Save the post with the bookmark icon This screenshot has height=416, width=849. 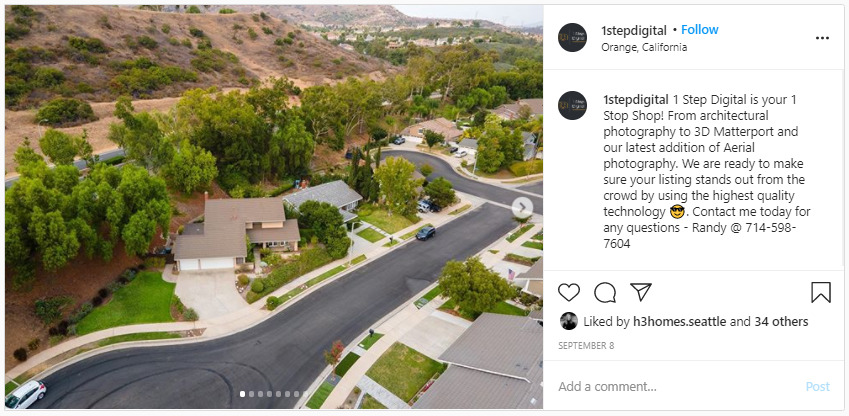(x=821, y=292)
